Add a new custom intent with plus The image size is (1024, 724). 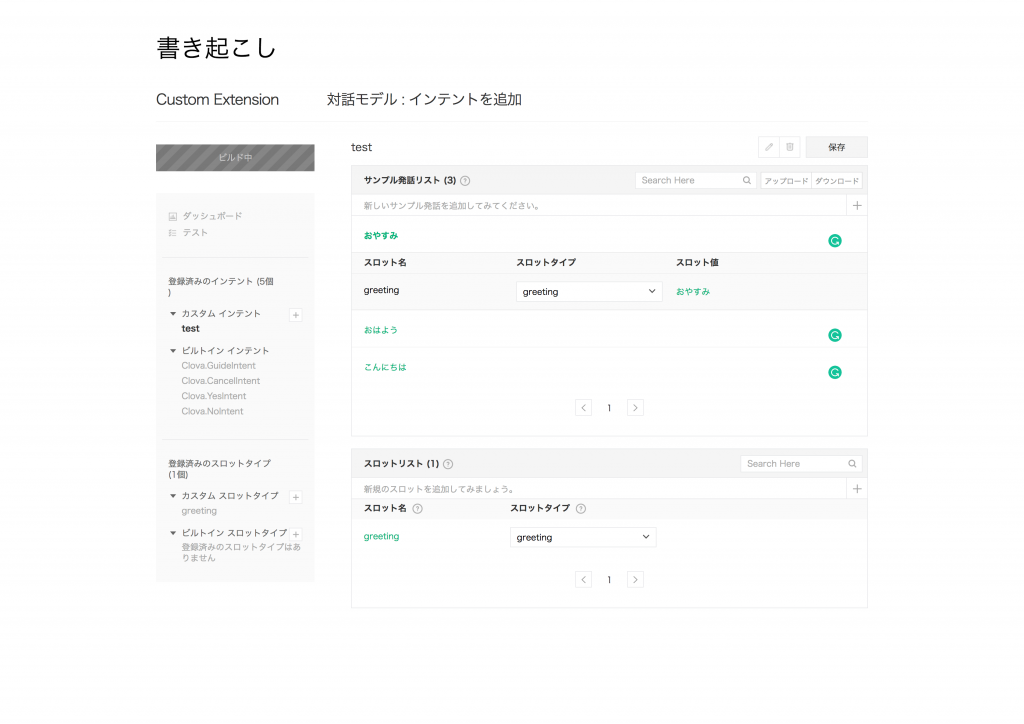296,315
